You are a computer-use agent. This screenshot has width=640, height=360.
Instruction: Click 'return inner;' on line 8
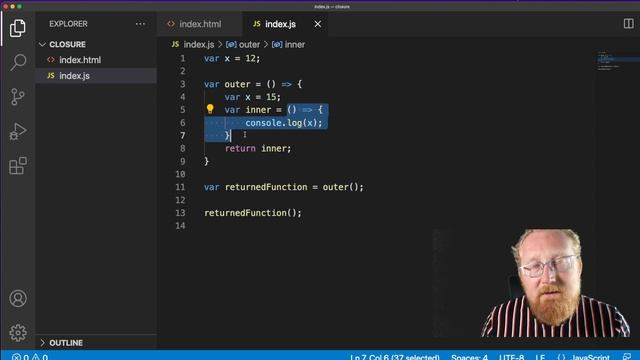(258, 148)
